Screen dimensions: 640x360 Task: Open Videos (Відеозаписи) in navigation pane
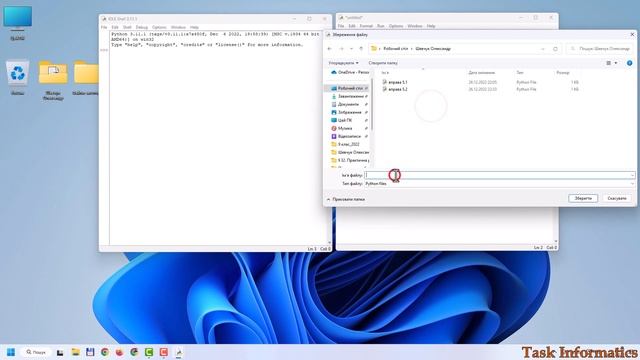tap(349, 136)
